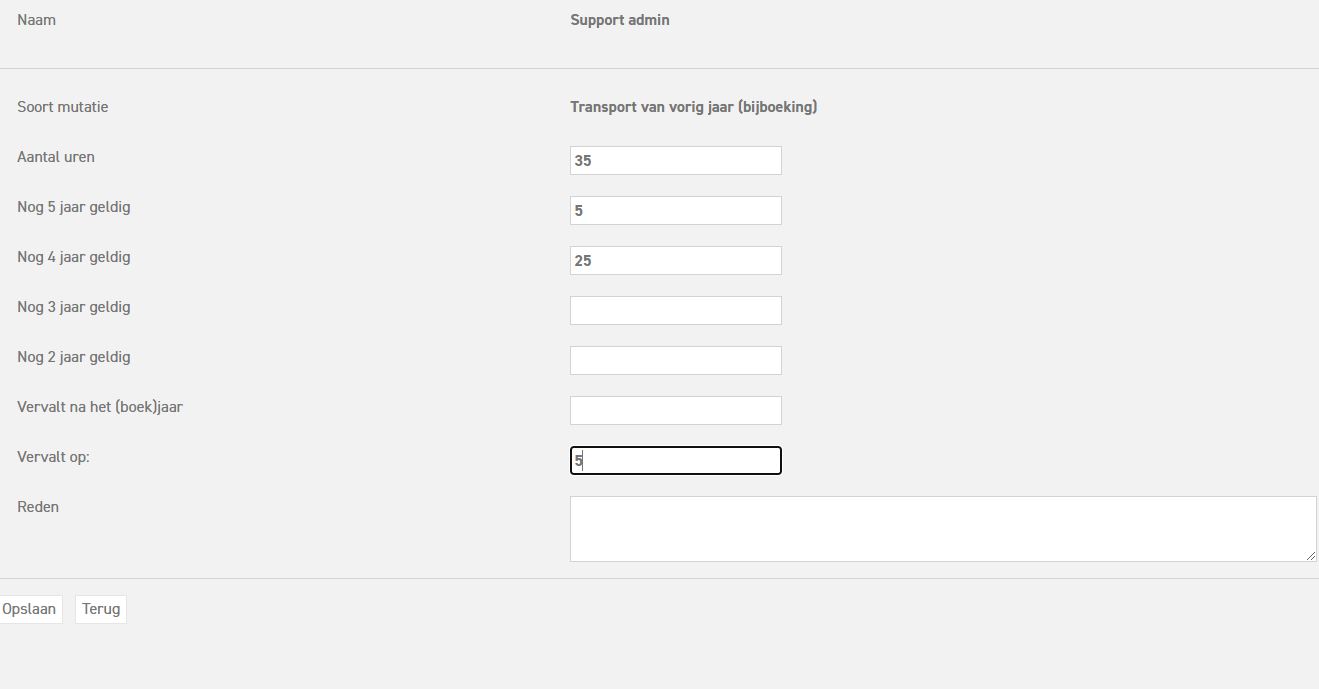Click the 'Nog 3 jaar geldig' label text
Viewport: 1319px width, 689px height.
tap(74, 307)
